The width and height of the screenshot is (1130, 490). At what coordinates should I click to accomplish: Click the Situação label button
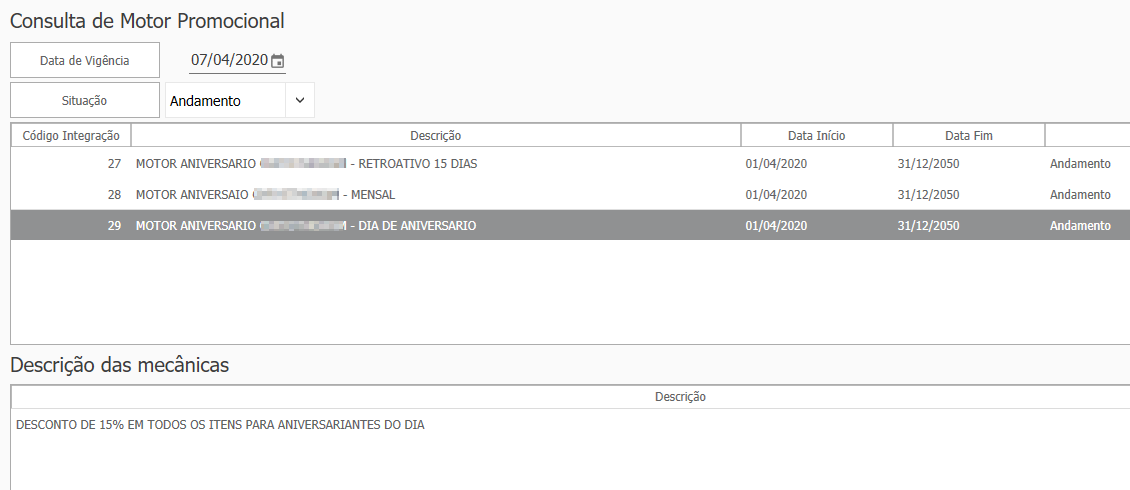[85, 100]
